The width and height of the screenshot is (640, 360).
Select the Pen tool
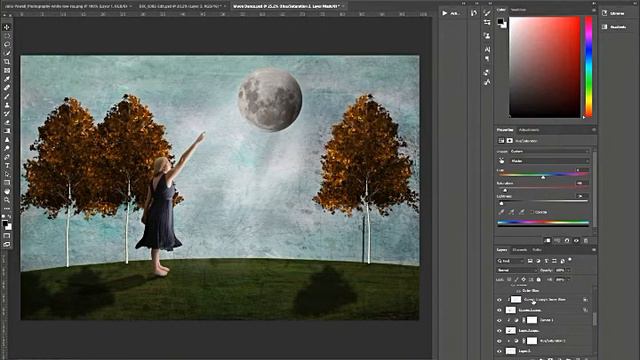7,157
